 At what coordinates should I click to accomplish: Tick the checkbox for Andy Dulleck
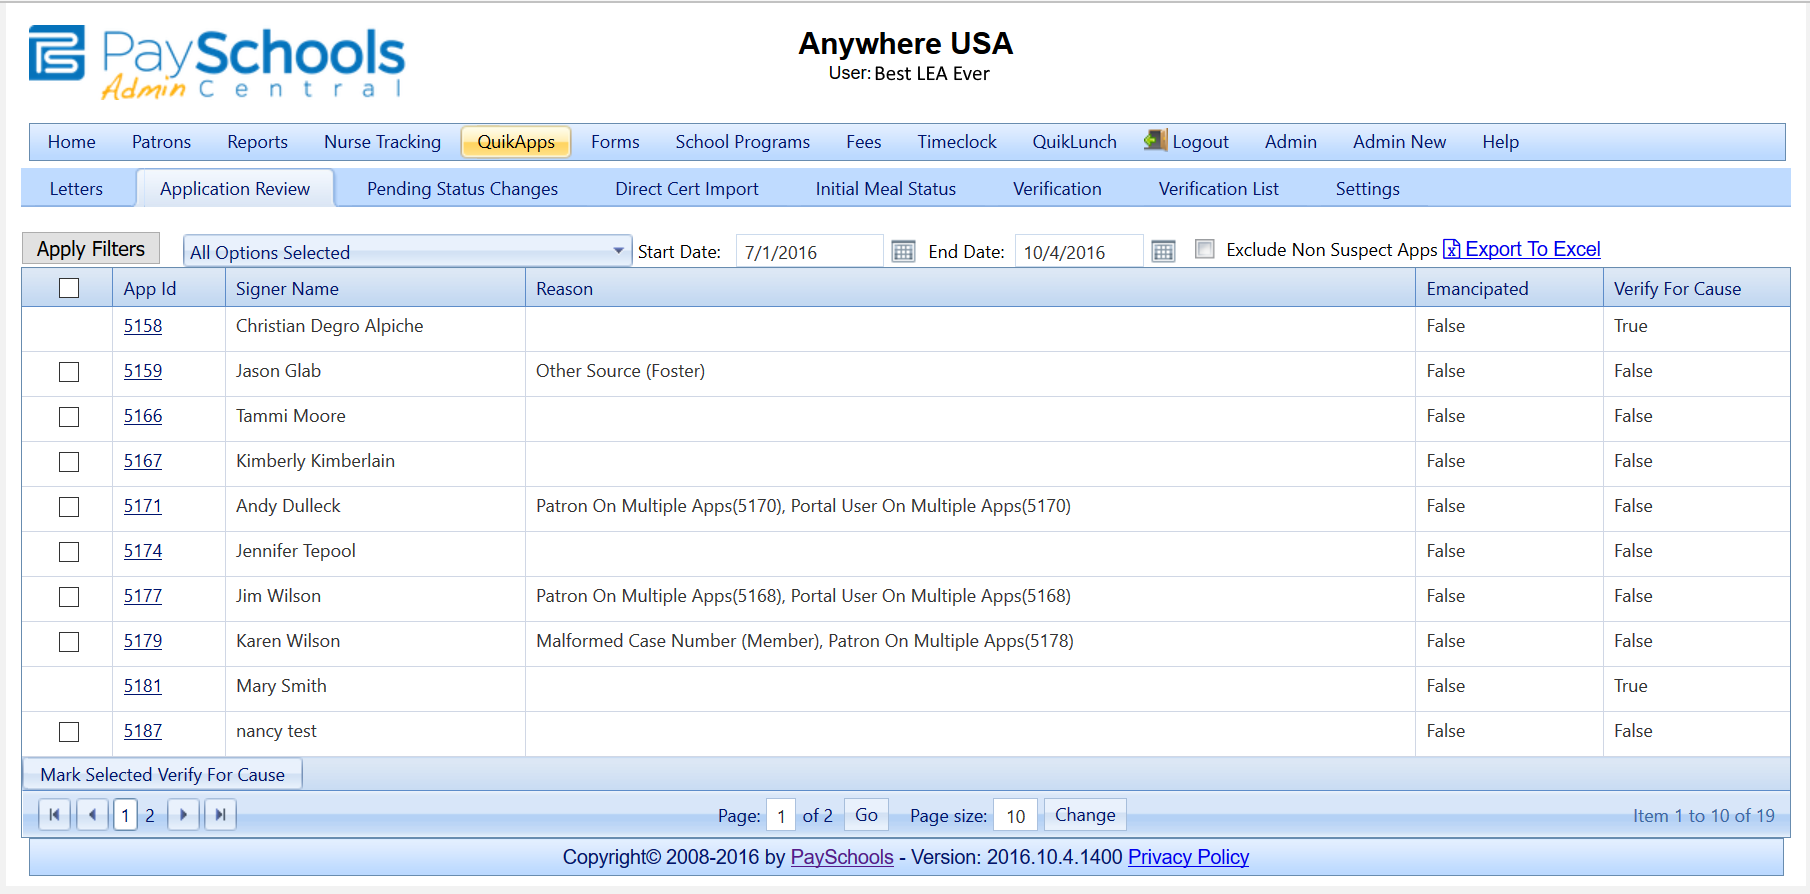point(69,507)
